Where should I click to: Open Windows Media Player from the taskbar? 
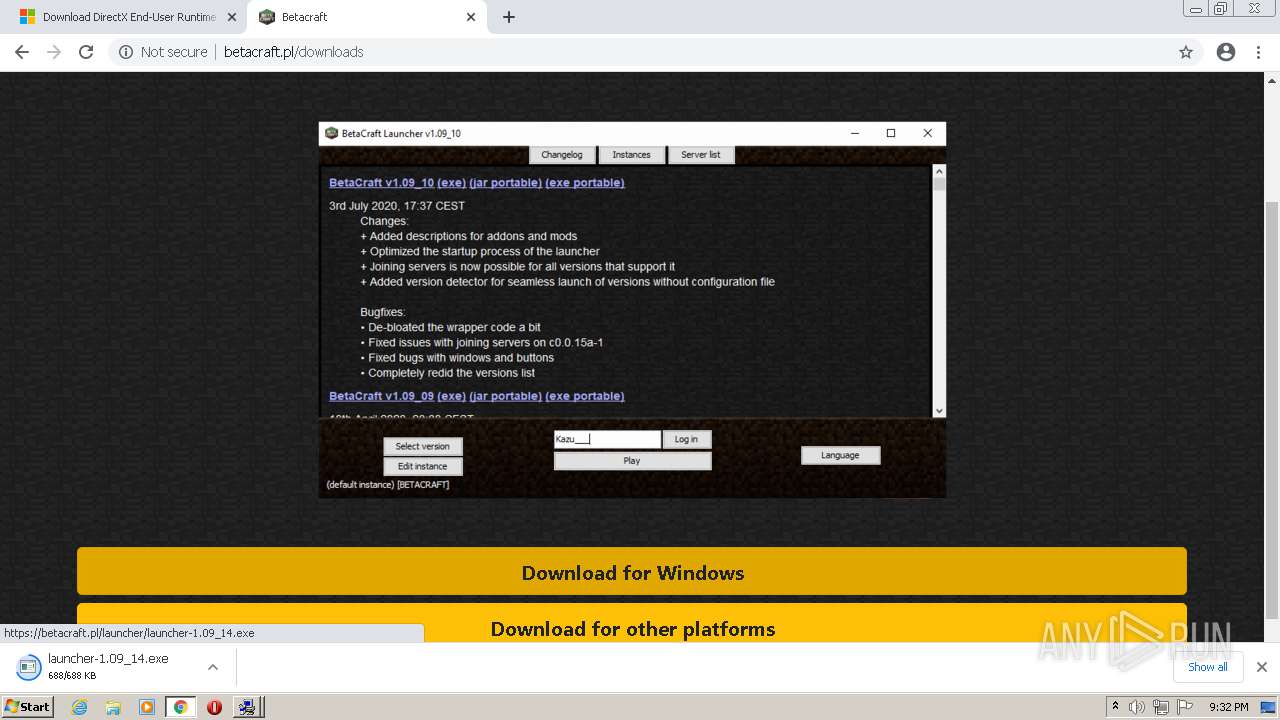point(147,707)
